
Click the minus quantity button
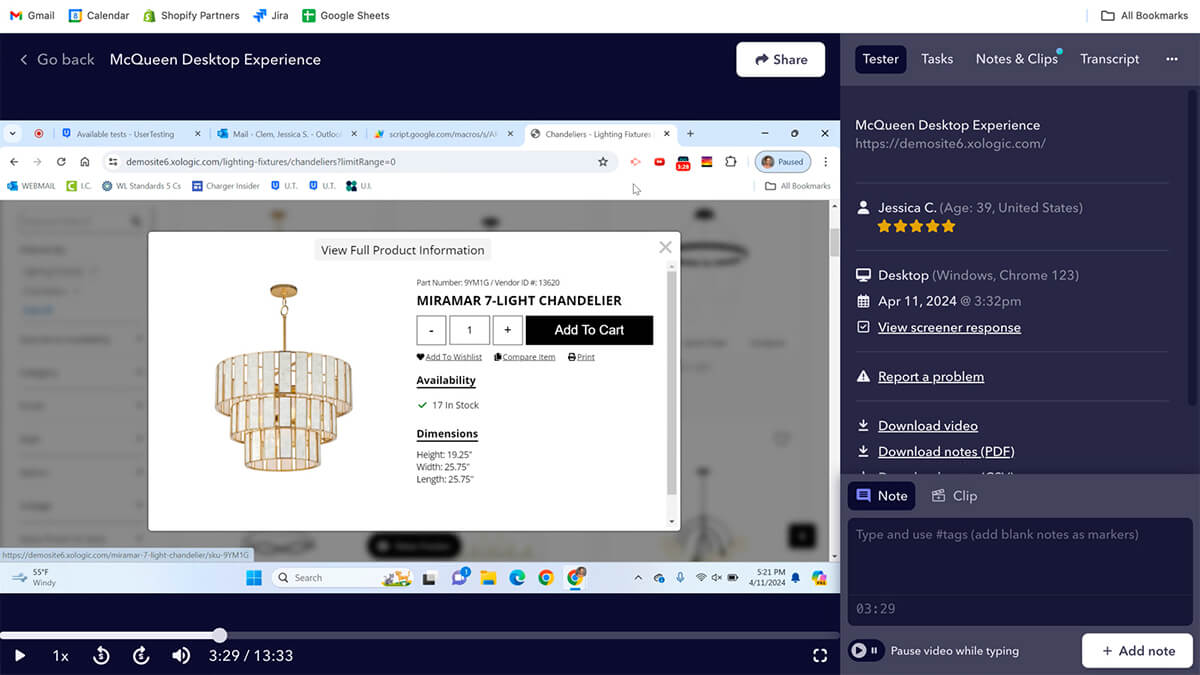click(431, 330)
